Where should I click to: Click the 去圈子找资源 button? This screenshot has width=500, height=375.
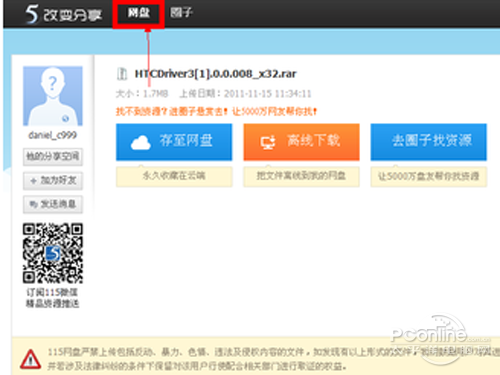coord(429,142)
